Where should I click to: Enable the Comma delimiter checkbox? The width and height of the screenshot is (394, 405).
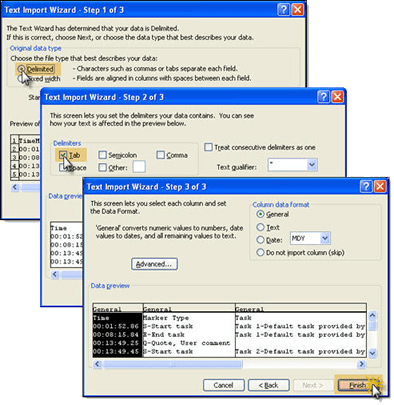tap(160, 155)
